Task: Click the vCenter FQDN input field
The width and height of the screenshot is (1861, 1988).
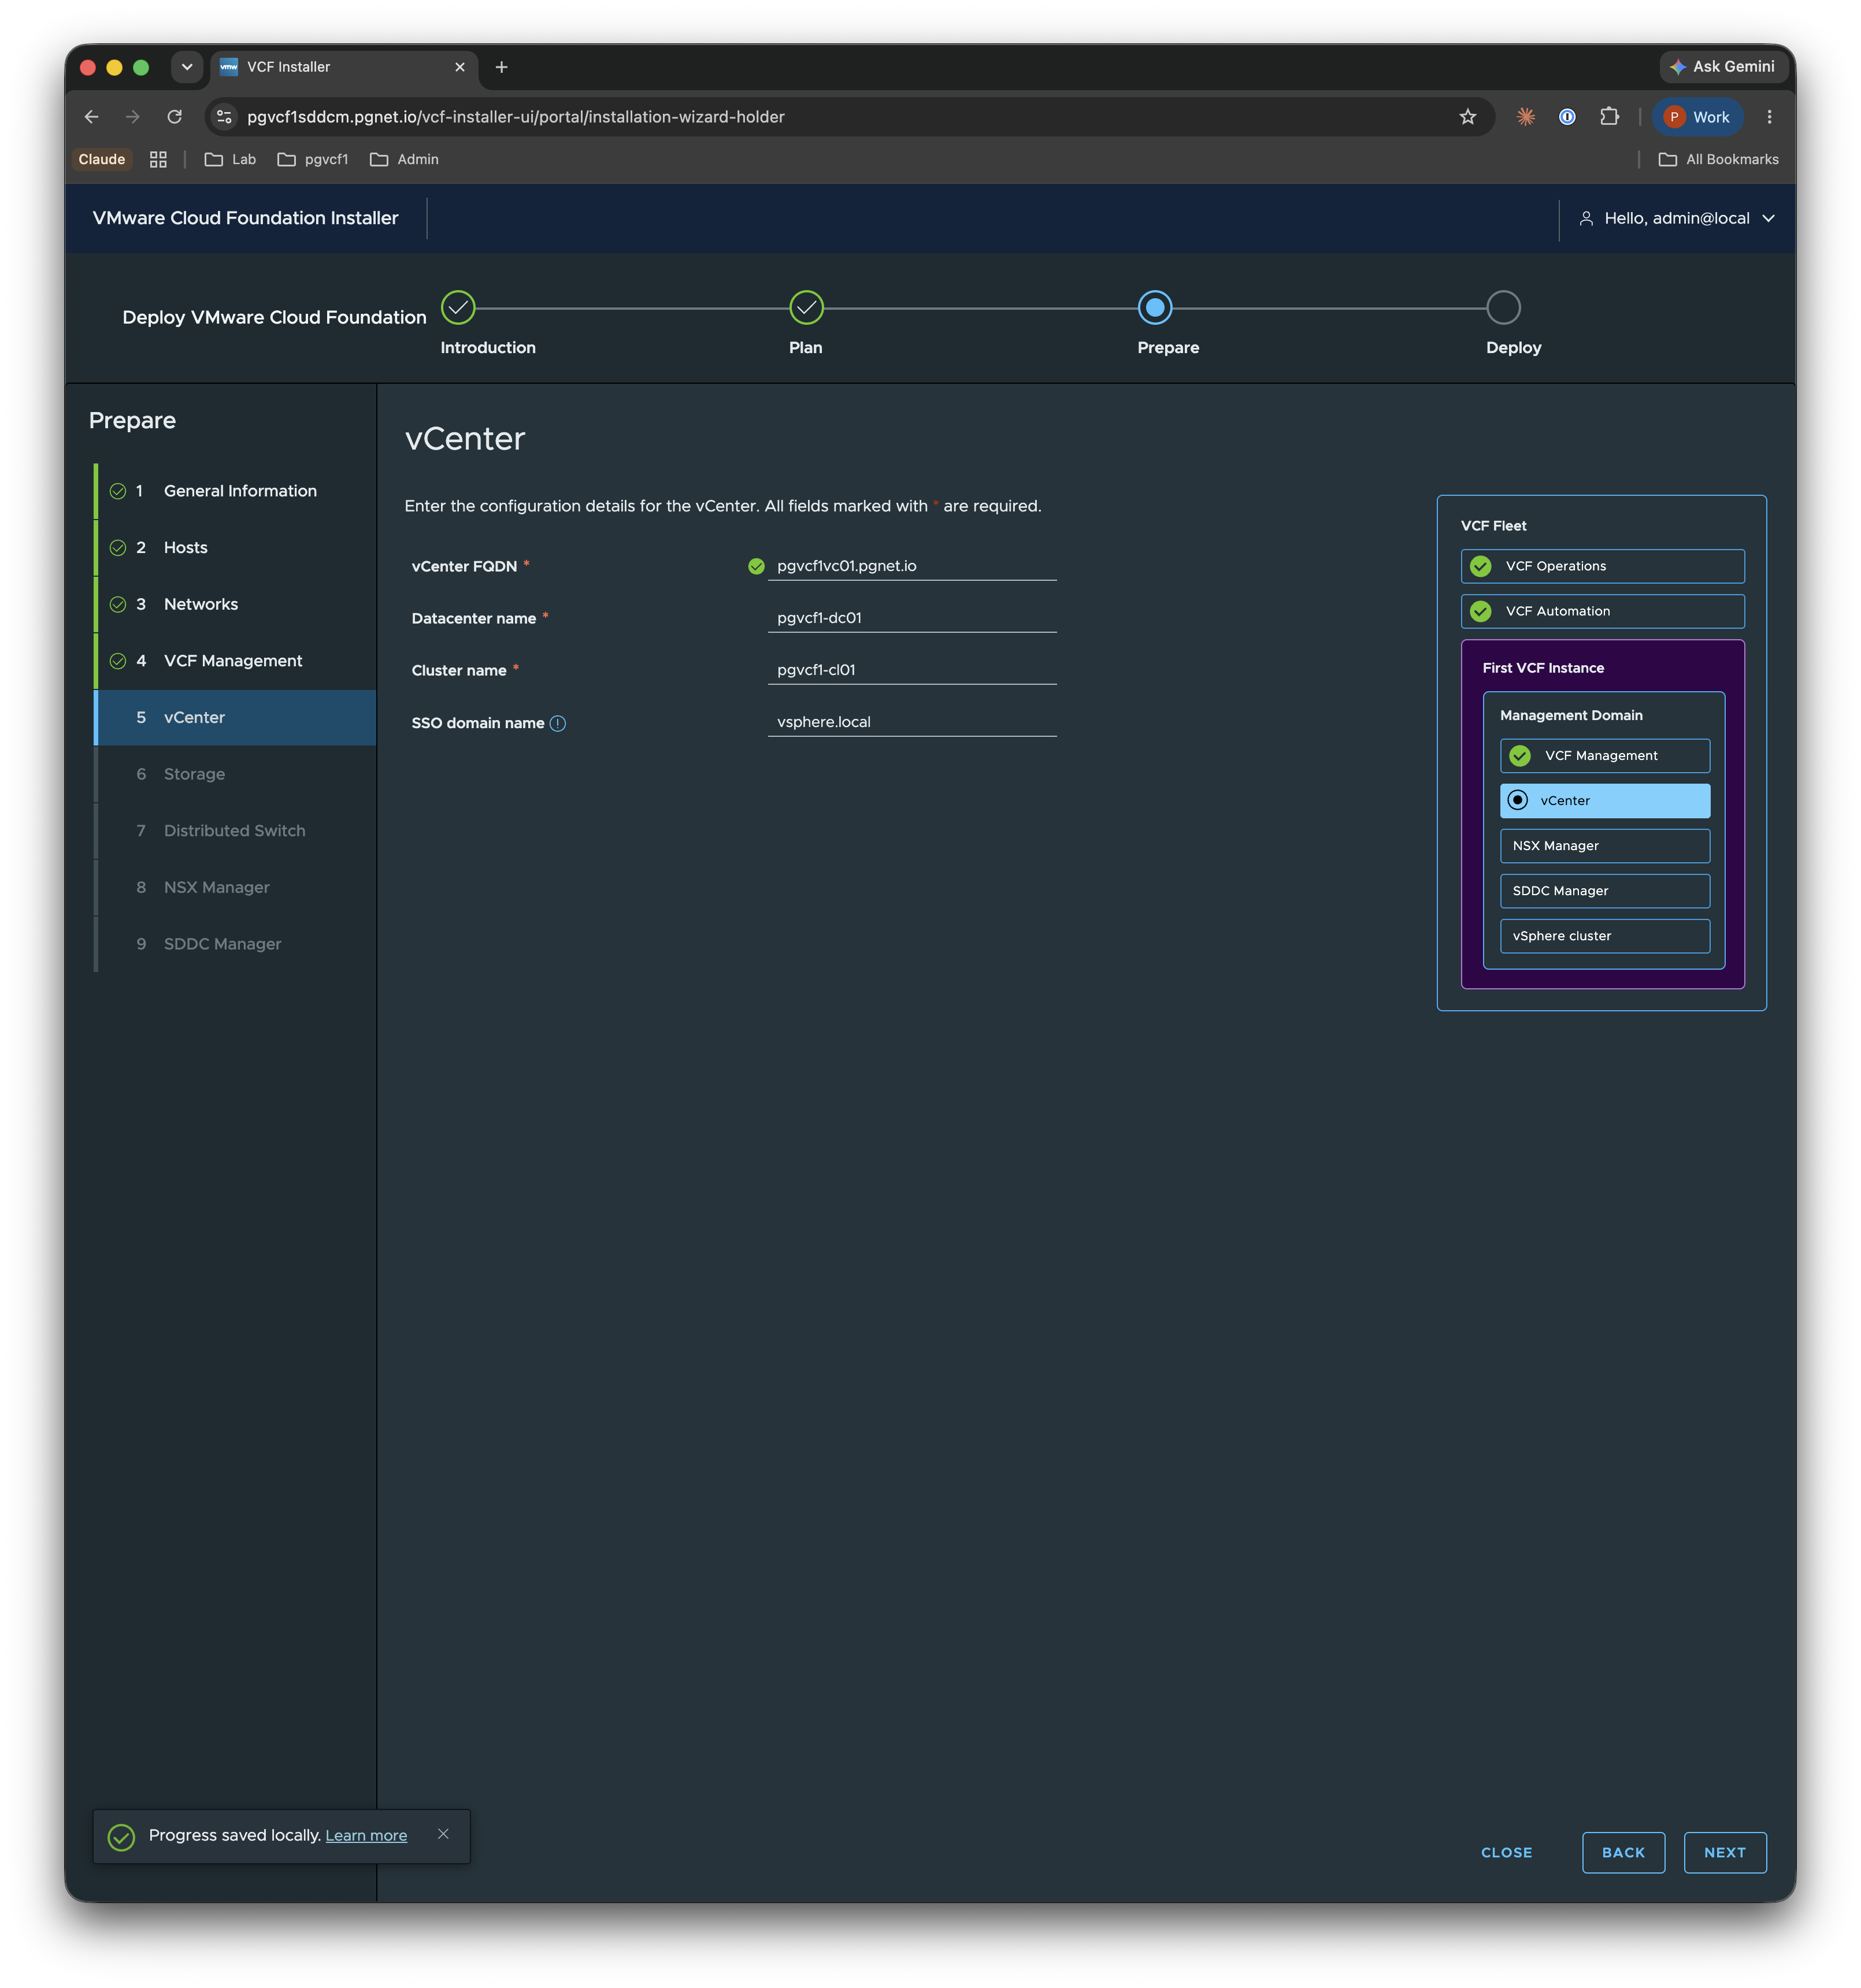Action: coord(912,566)
